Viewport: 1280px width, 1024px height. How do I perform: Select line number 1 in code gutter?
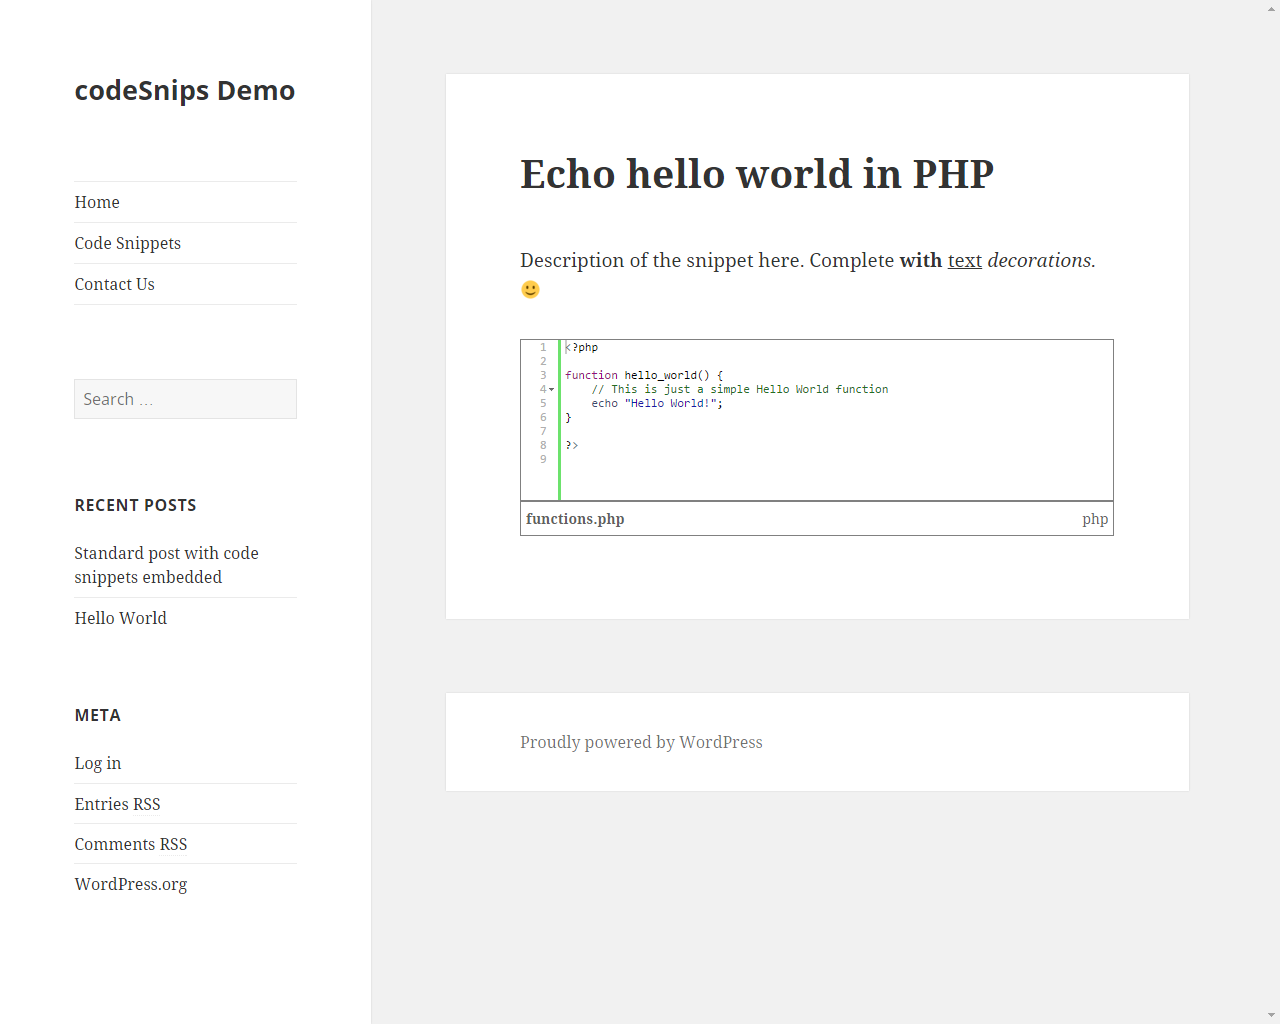click(x=543, y=347)
